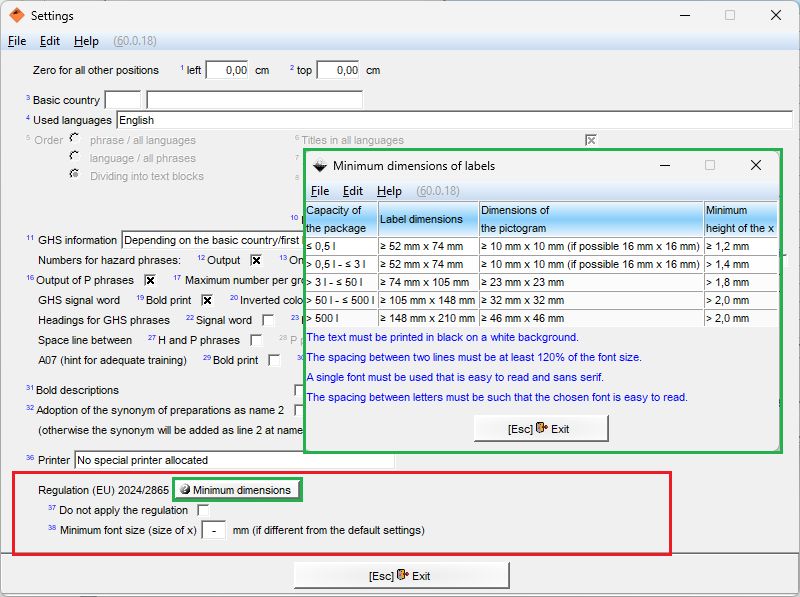800x597 pixels.
Task: Click the > 1,8 mm height cell
Action: pyautogui.click(x=741, y=282)
